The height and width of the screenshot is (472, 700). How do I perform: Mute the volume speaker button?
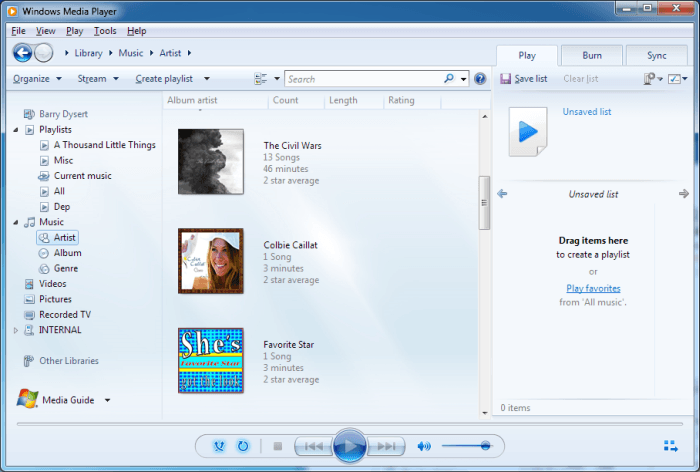(424, 446)
